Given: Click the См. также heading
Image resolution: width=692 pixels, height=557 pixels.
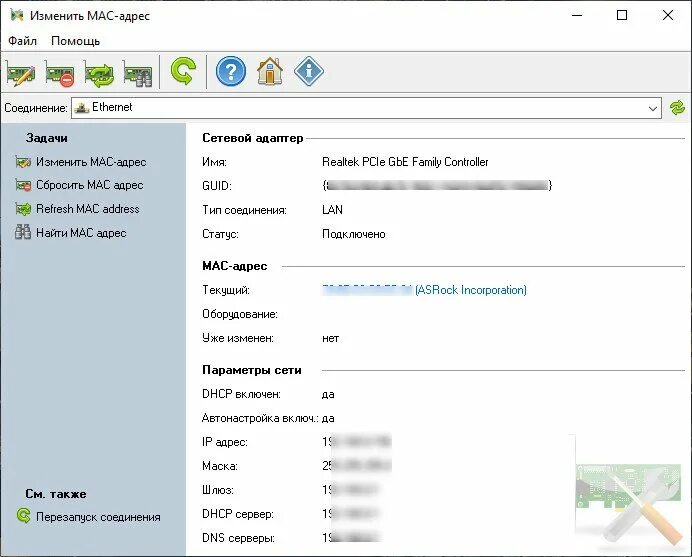Looking at the screenshot, I should (56, 493).
